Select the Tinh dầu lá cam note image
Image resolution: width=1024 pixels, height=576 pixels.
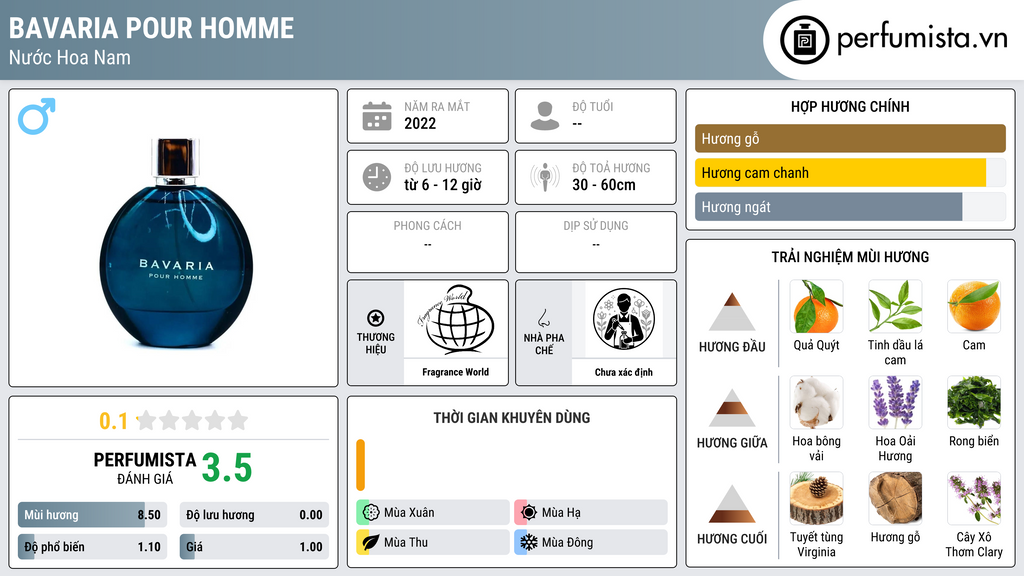(895, 307)
